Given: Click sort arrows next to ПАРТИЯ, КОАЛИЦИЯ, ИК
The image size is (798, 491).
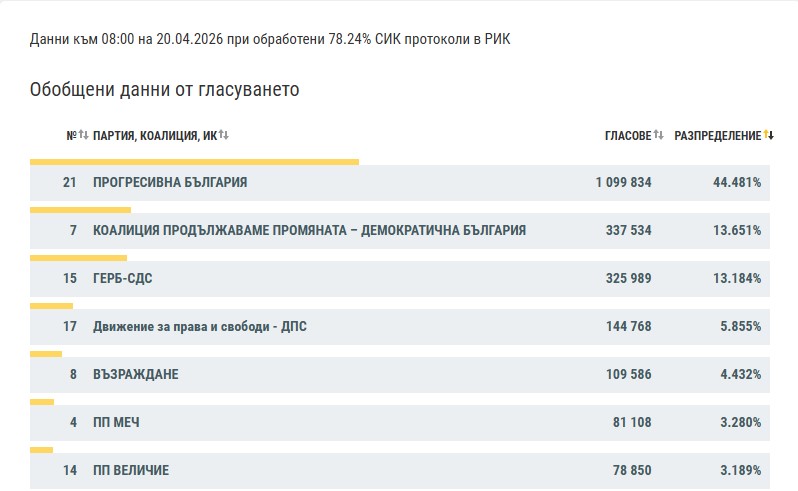Looking at the screenshot, I should [x=224, y=136].
